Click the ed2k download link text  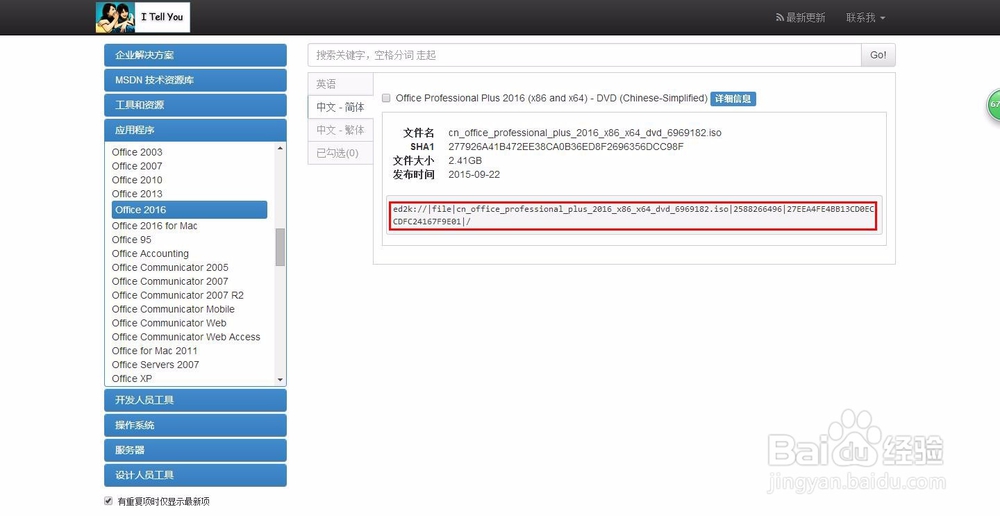coord(633,216)
